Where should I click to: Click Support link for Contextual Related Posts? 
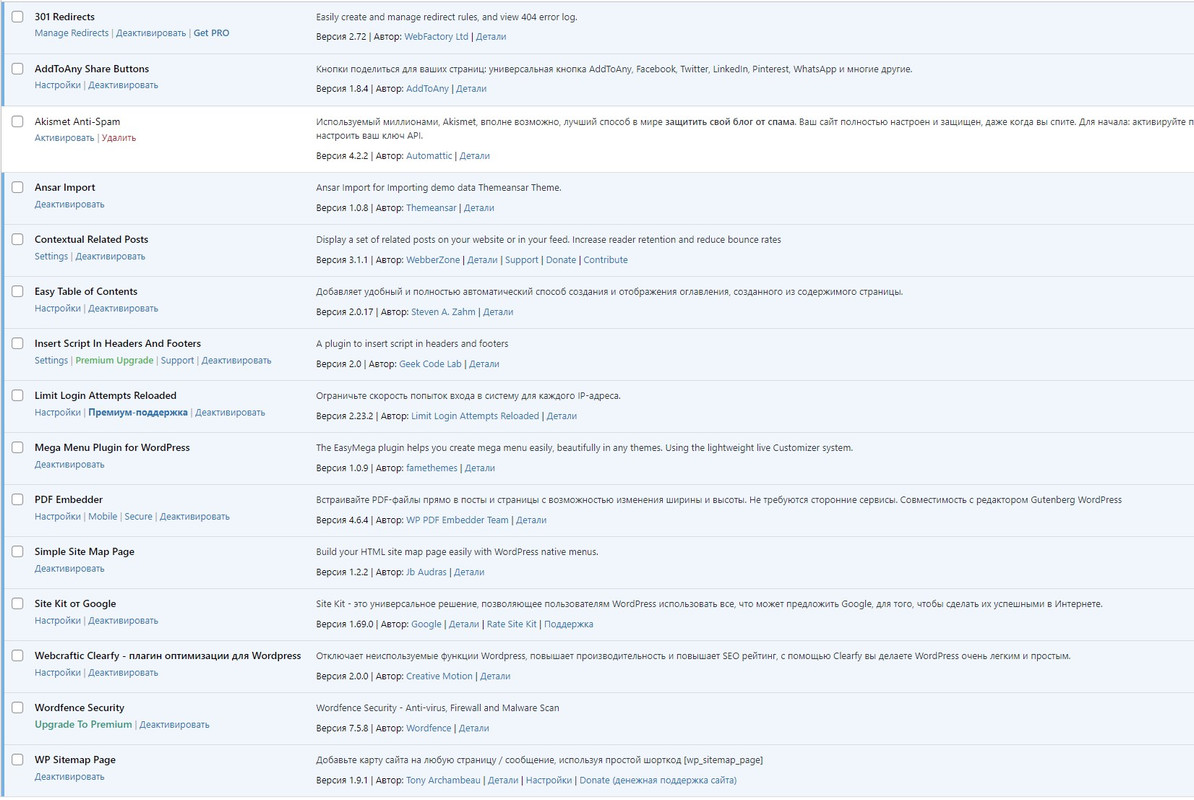[x=522, y=260]
